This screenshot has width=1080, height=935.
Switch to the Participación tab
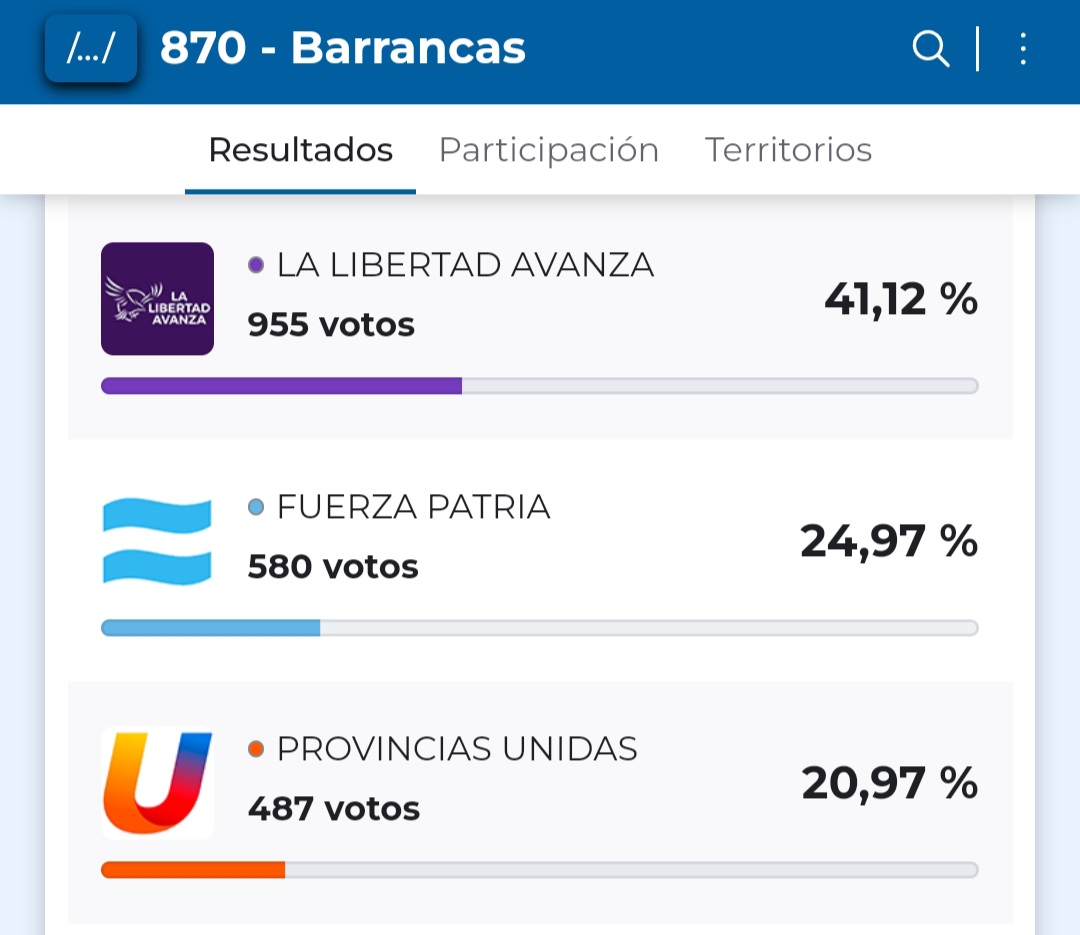coord(548,150)
